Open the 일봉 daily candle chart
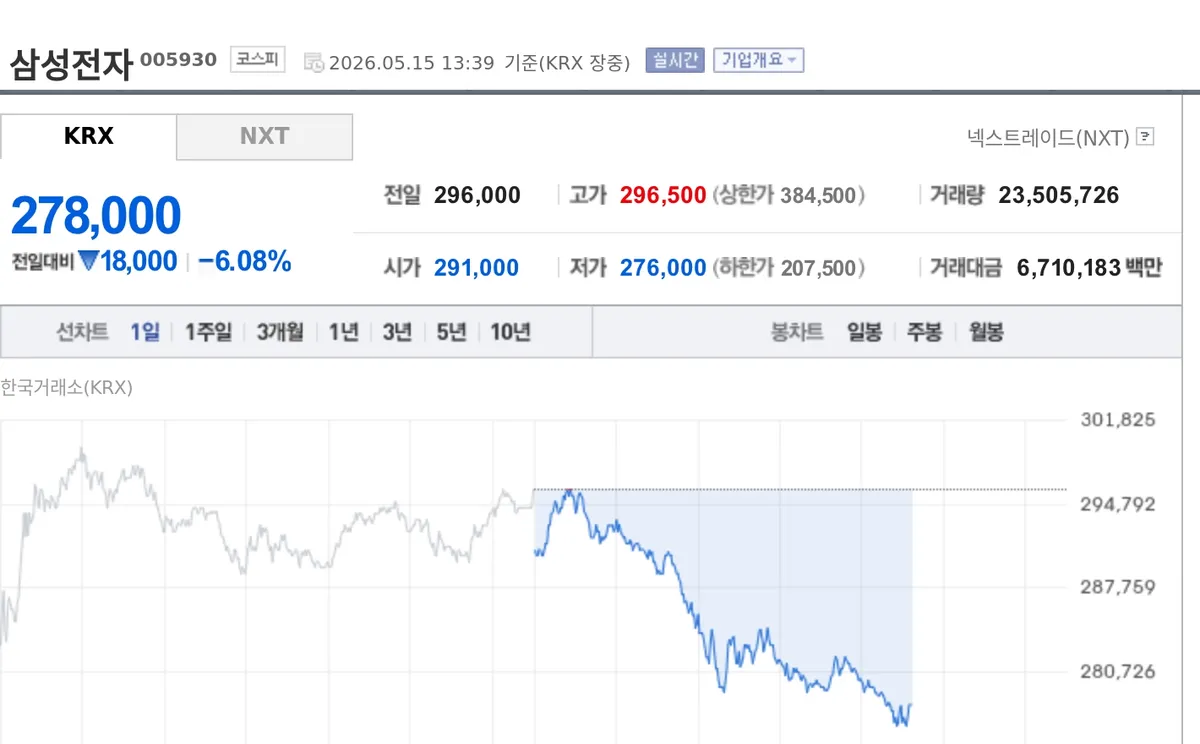This screenshot has width=1200, height=744. coord(864,332)
